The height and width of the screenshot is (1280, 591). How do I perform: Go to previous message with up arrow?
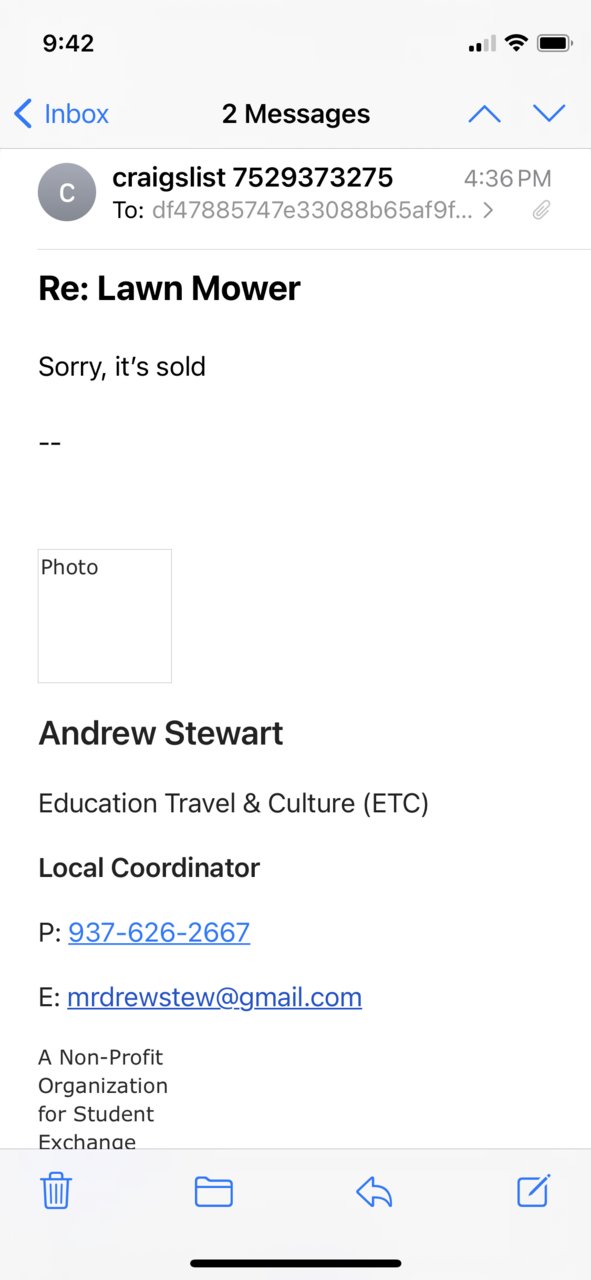[x=484, y=114]
